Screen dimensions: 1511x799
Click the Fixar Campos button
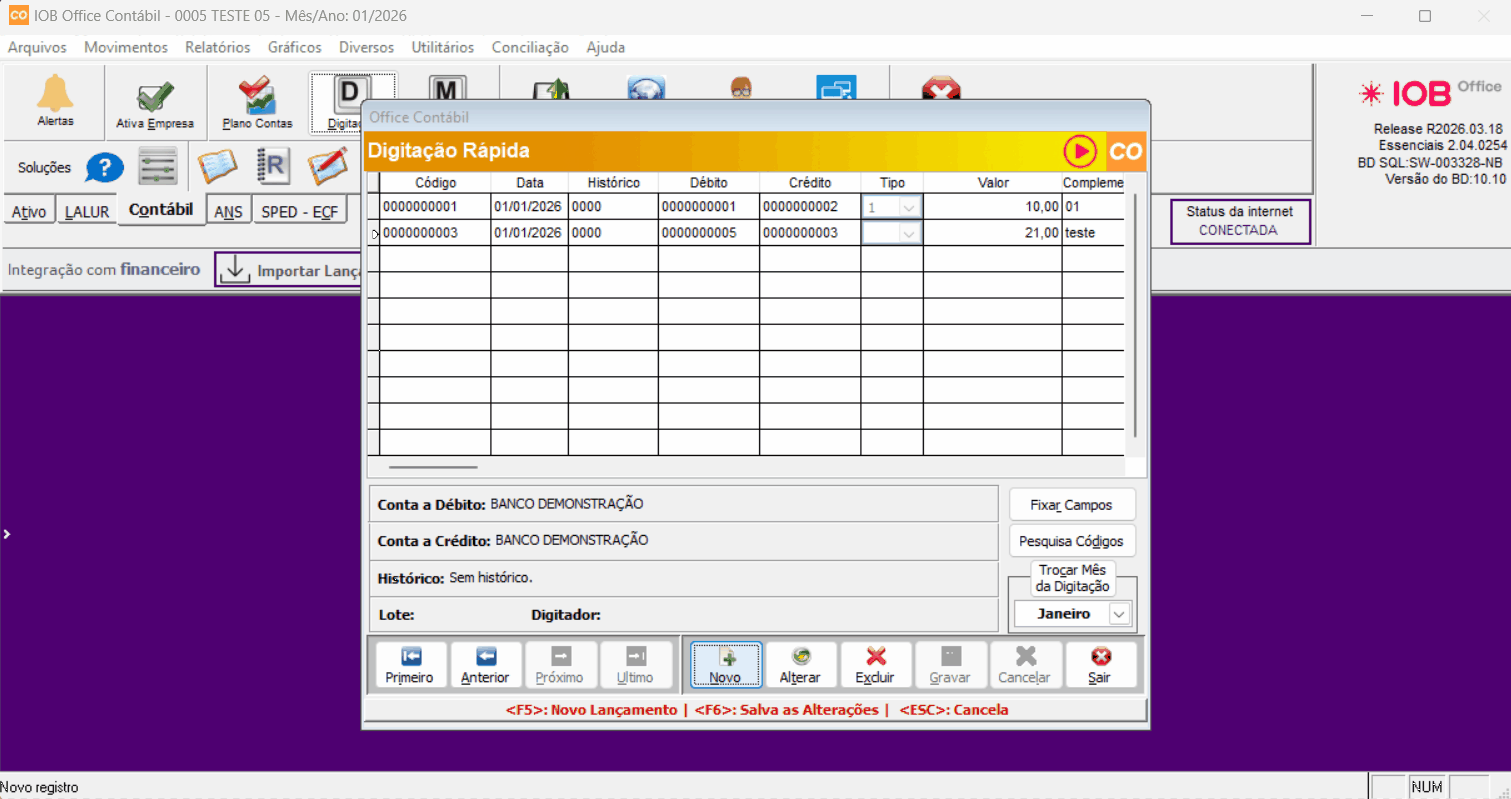pos(1071,505)
